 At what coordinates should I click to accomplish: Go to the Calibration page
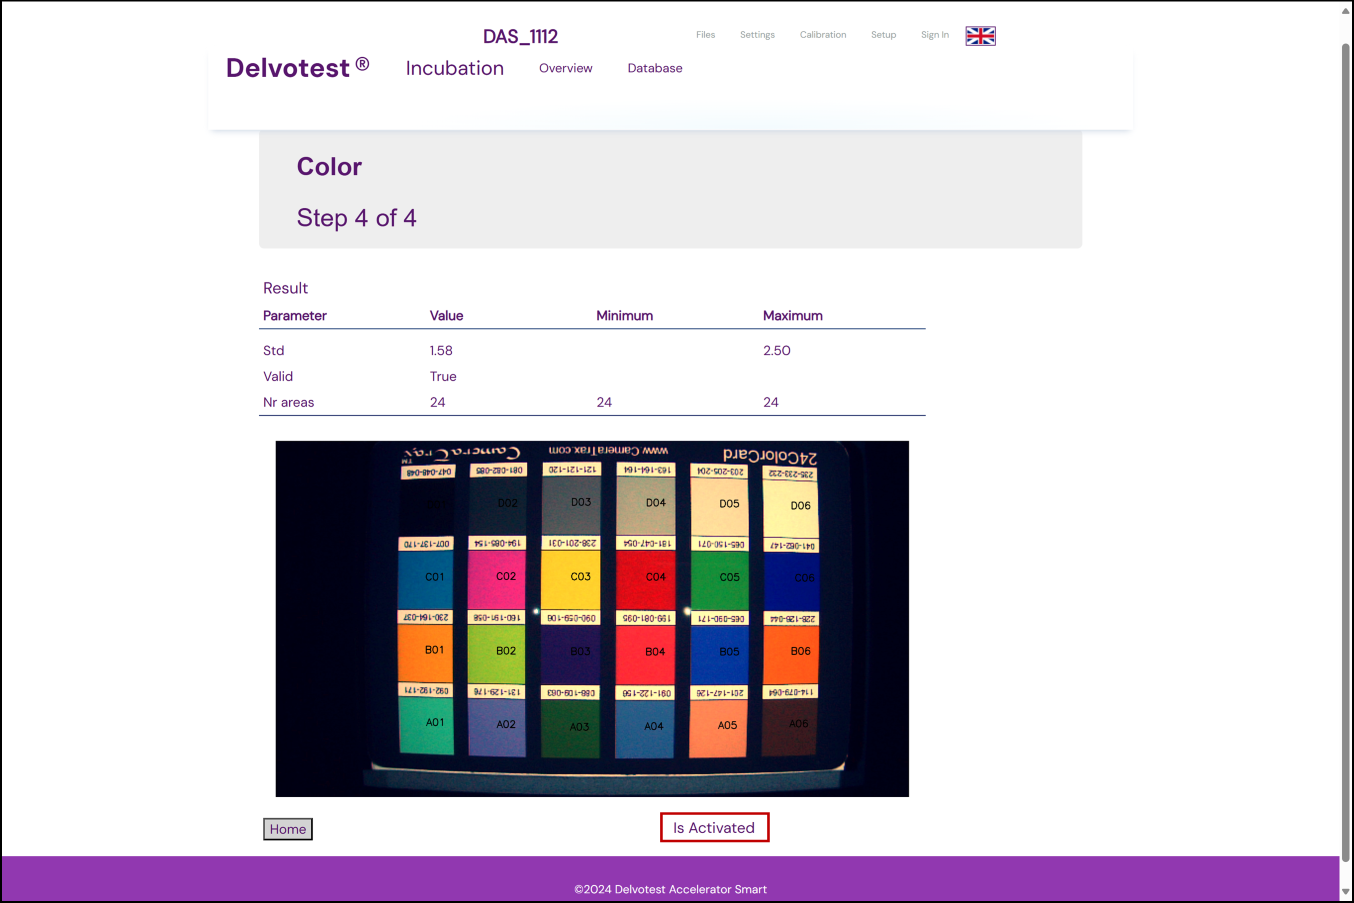click(x=822, y=35)
